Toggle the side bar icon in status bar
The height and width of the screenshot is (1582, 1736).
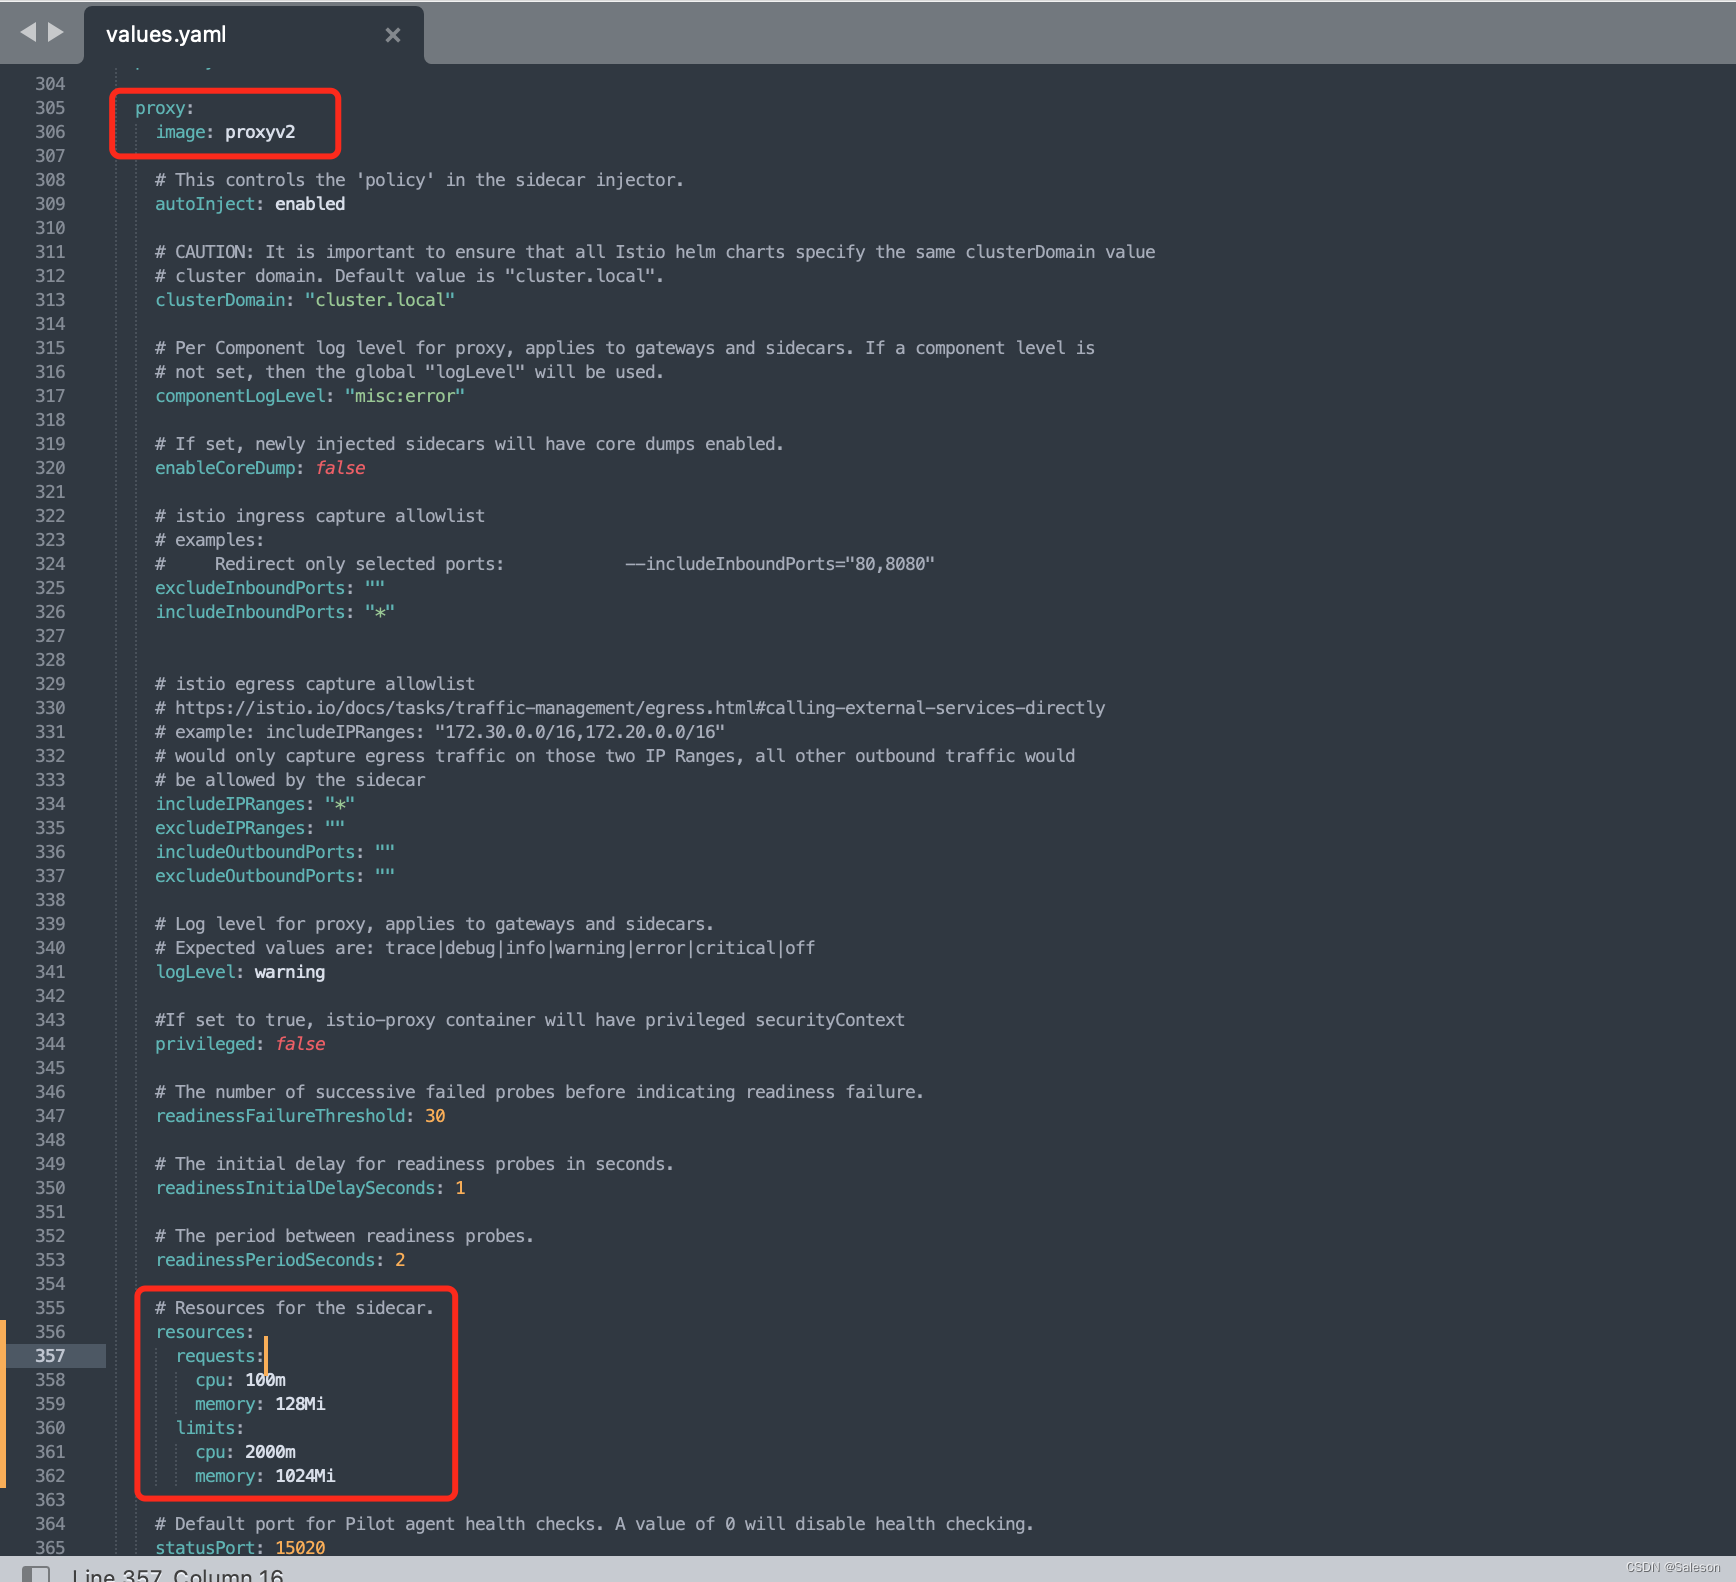36,1574
